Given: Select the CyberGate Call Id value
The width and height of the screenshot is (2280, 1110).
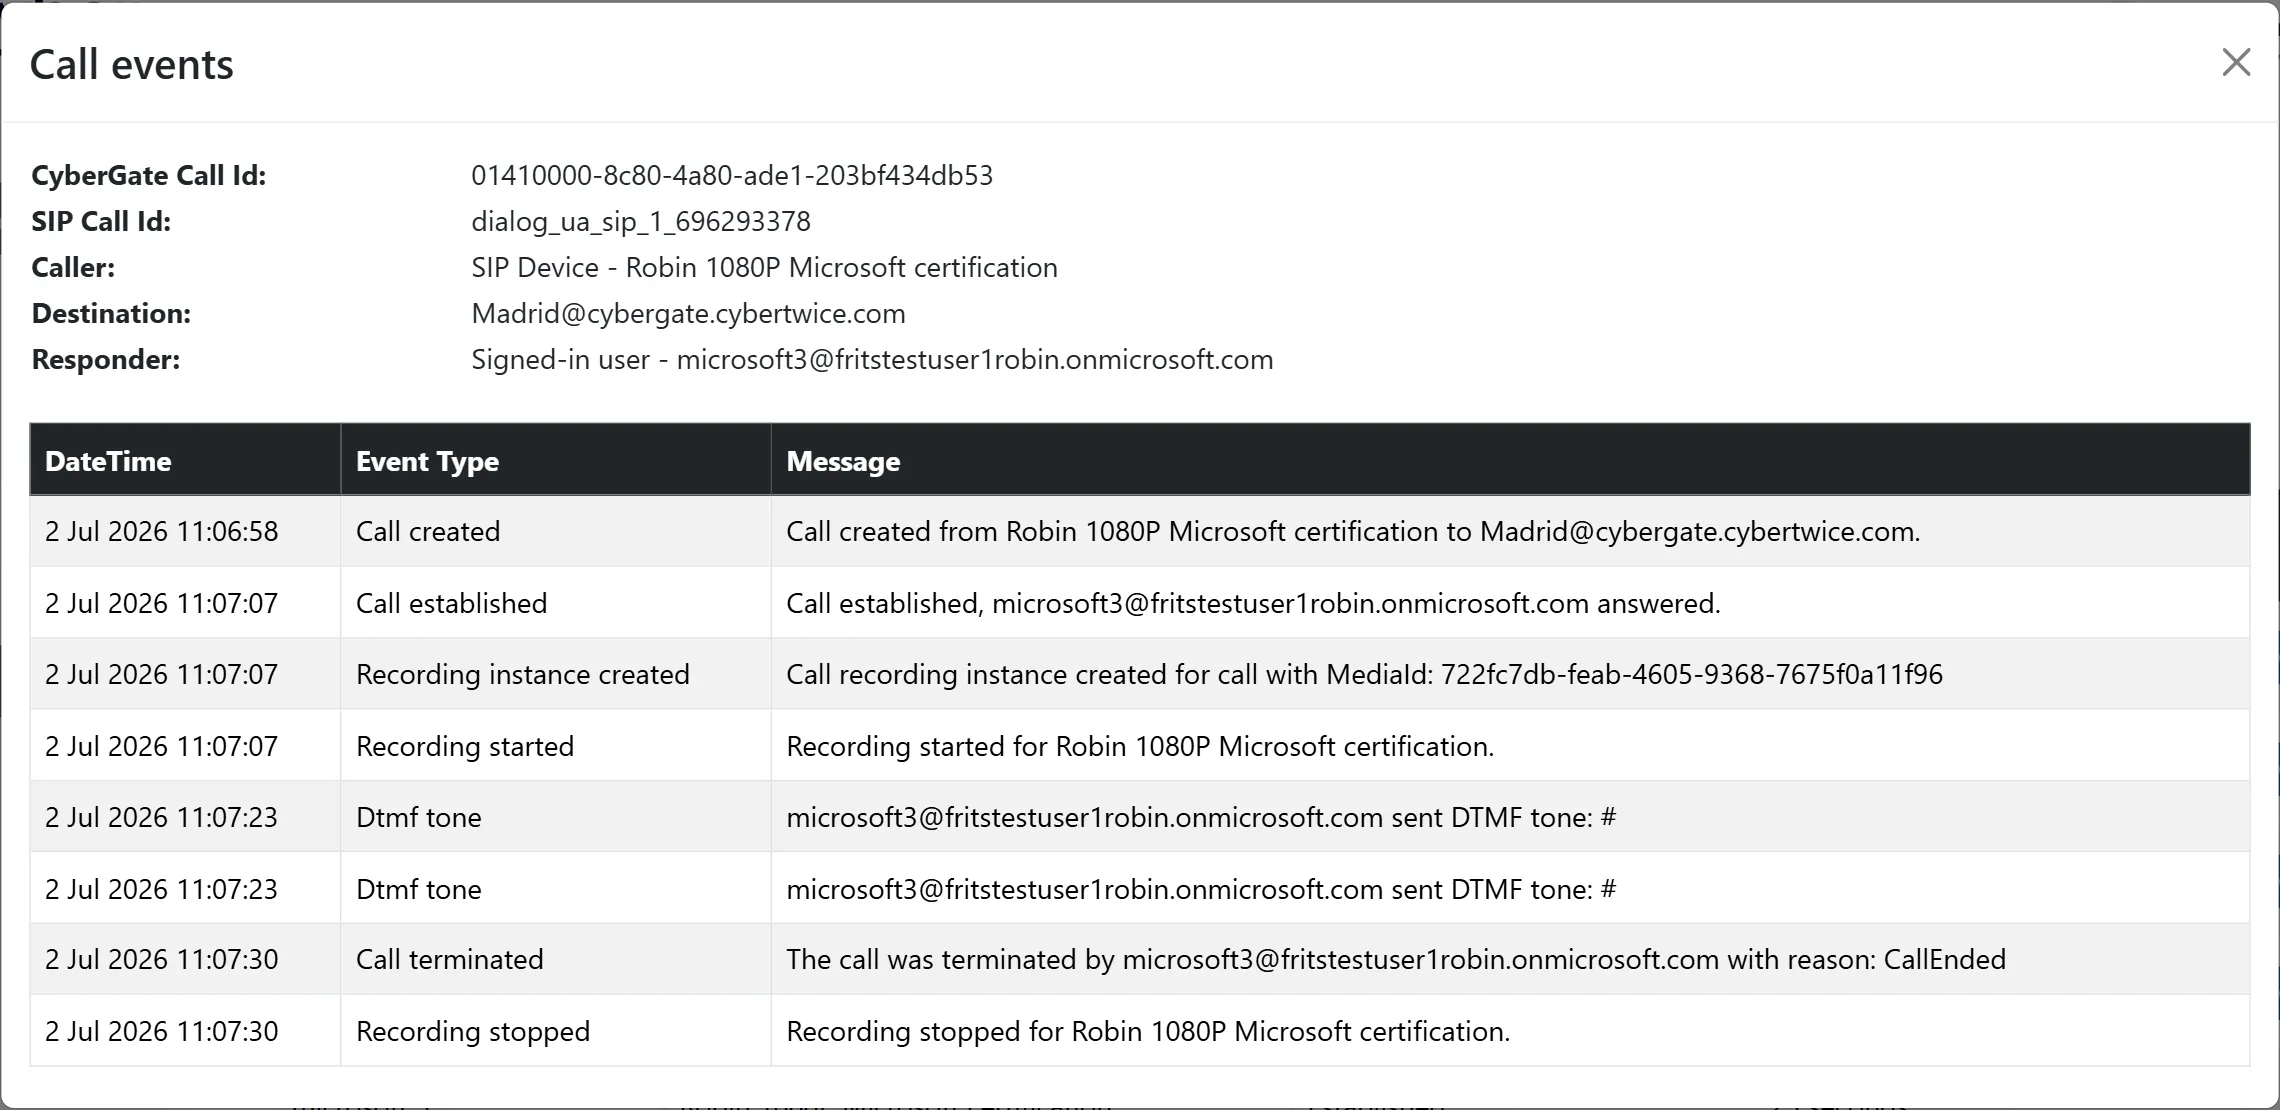Looking at the screenshot, I should point(732,176).
